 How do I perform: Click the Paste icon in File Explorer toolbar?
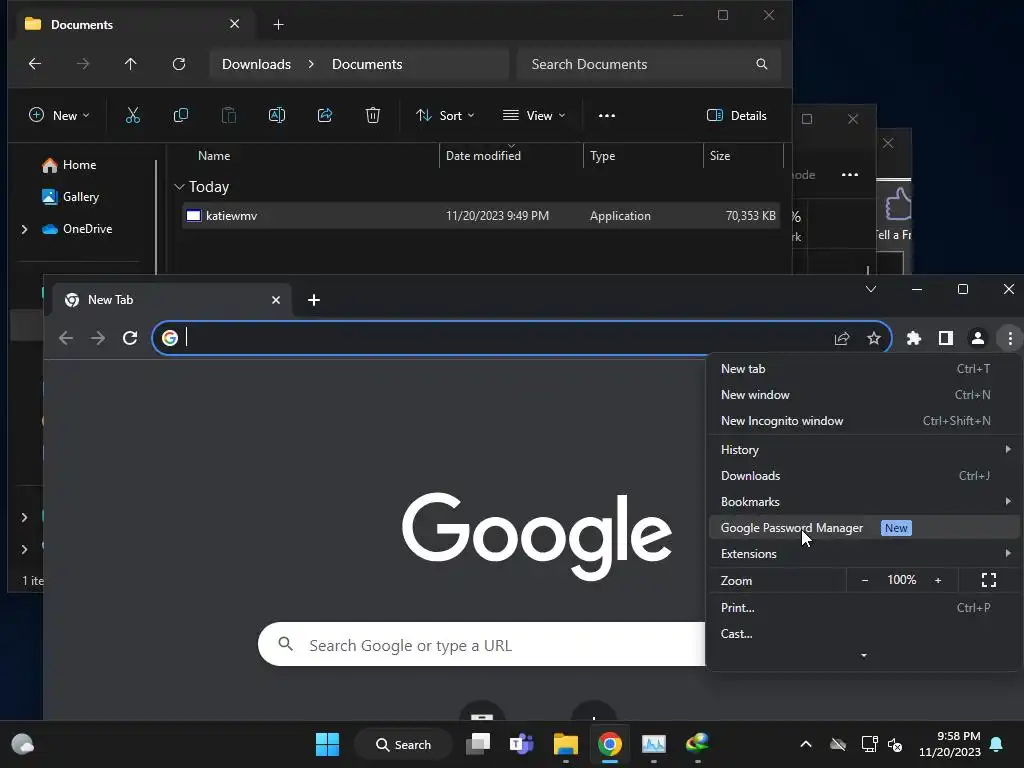tap(229, 116)
